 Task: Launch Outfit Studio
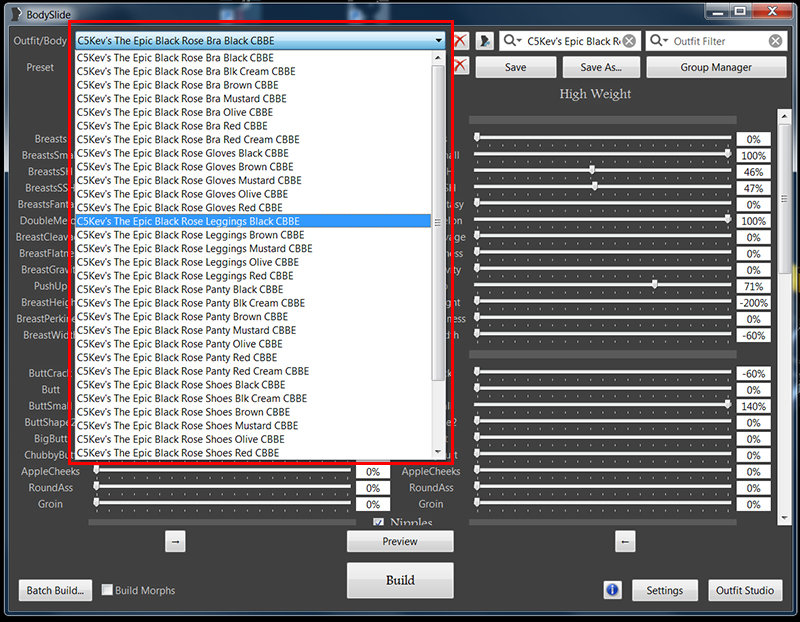(x=745, y=590)
